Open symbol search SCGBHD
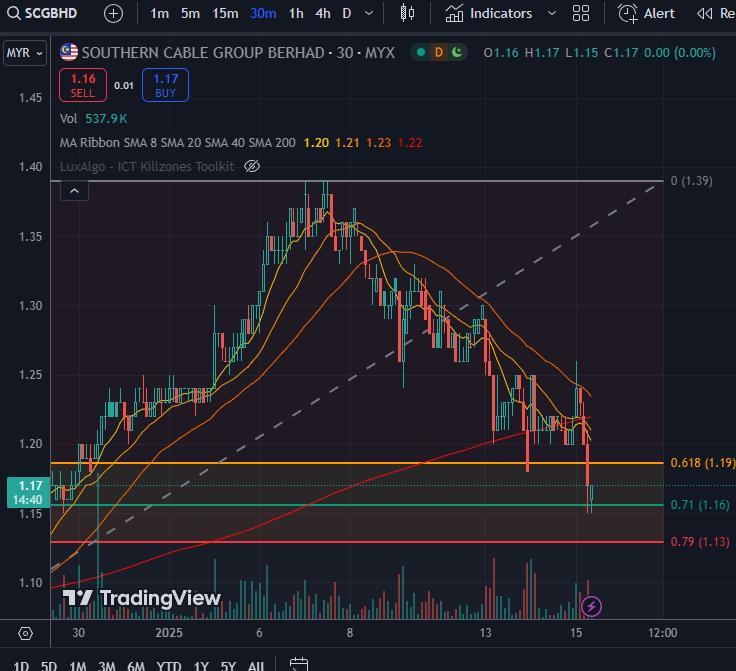 pyautogui.click(x=42, y=13)
